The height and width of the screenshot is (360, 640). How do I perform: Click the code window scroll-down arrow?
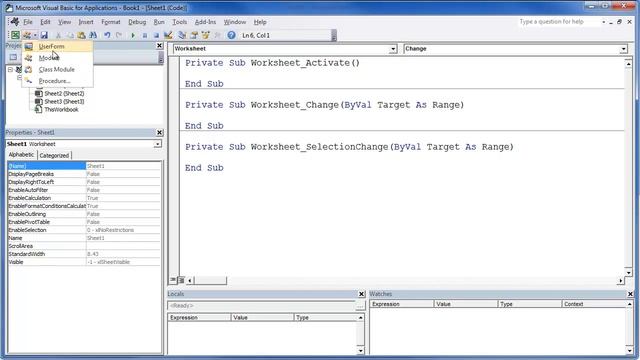click(629, 272)
